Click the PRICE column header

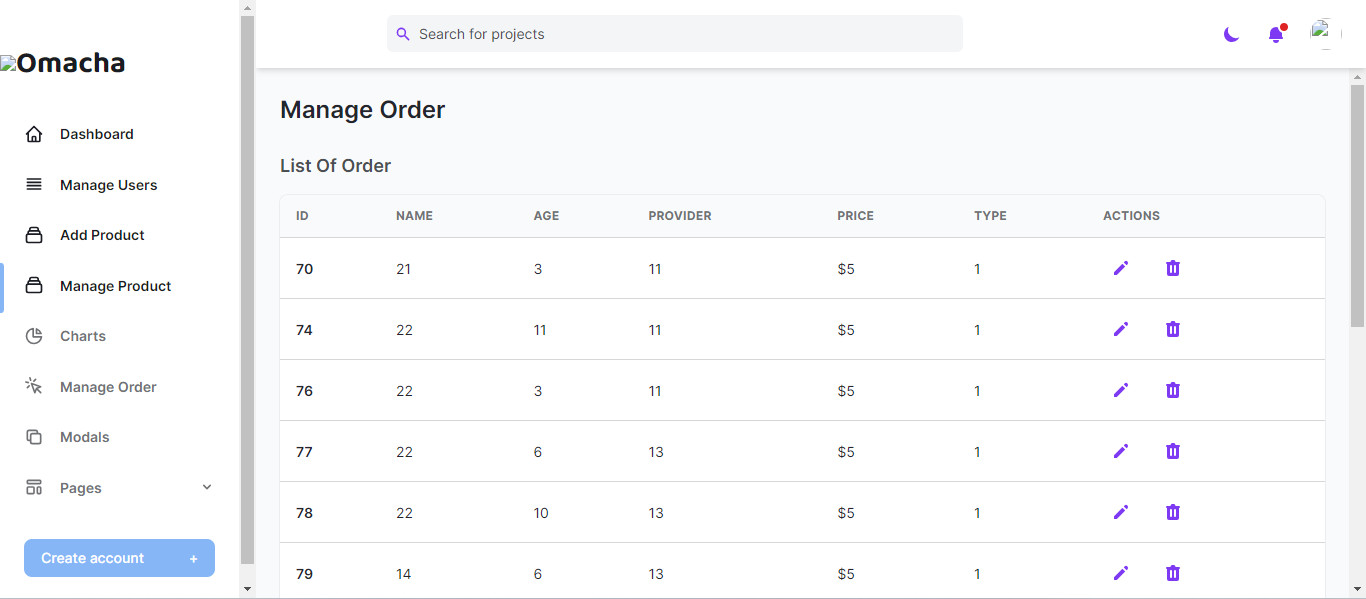tap(855, 216)
